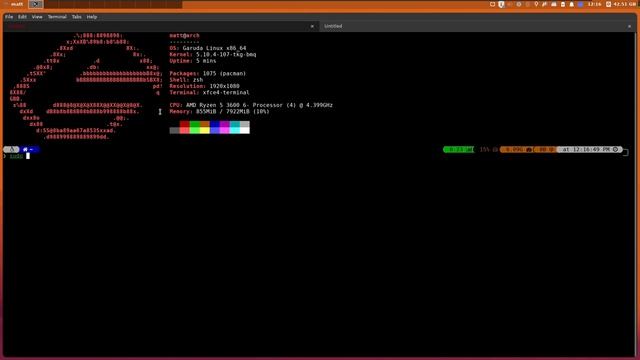Open the View menu
The image size is (640, 360).
pos(37,17)
